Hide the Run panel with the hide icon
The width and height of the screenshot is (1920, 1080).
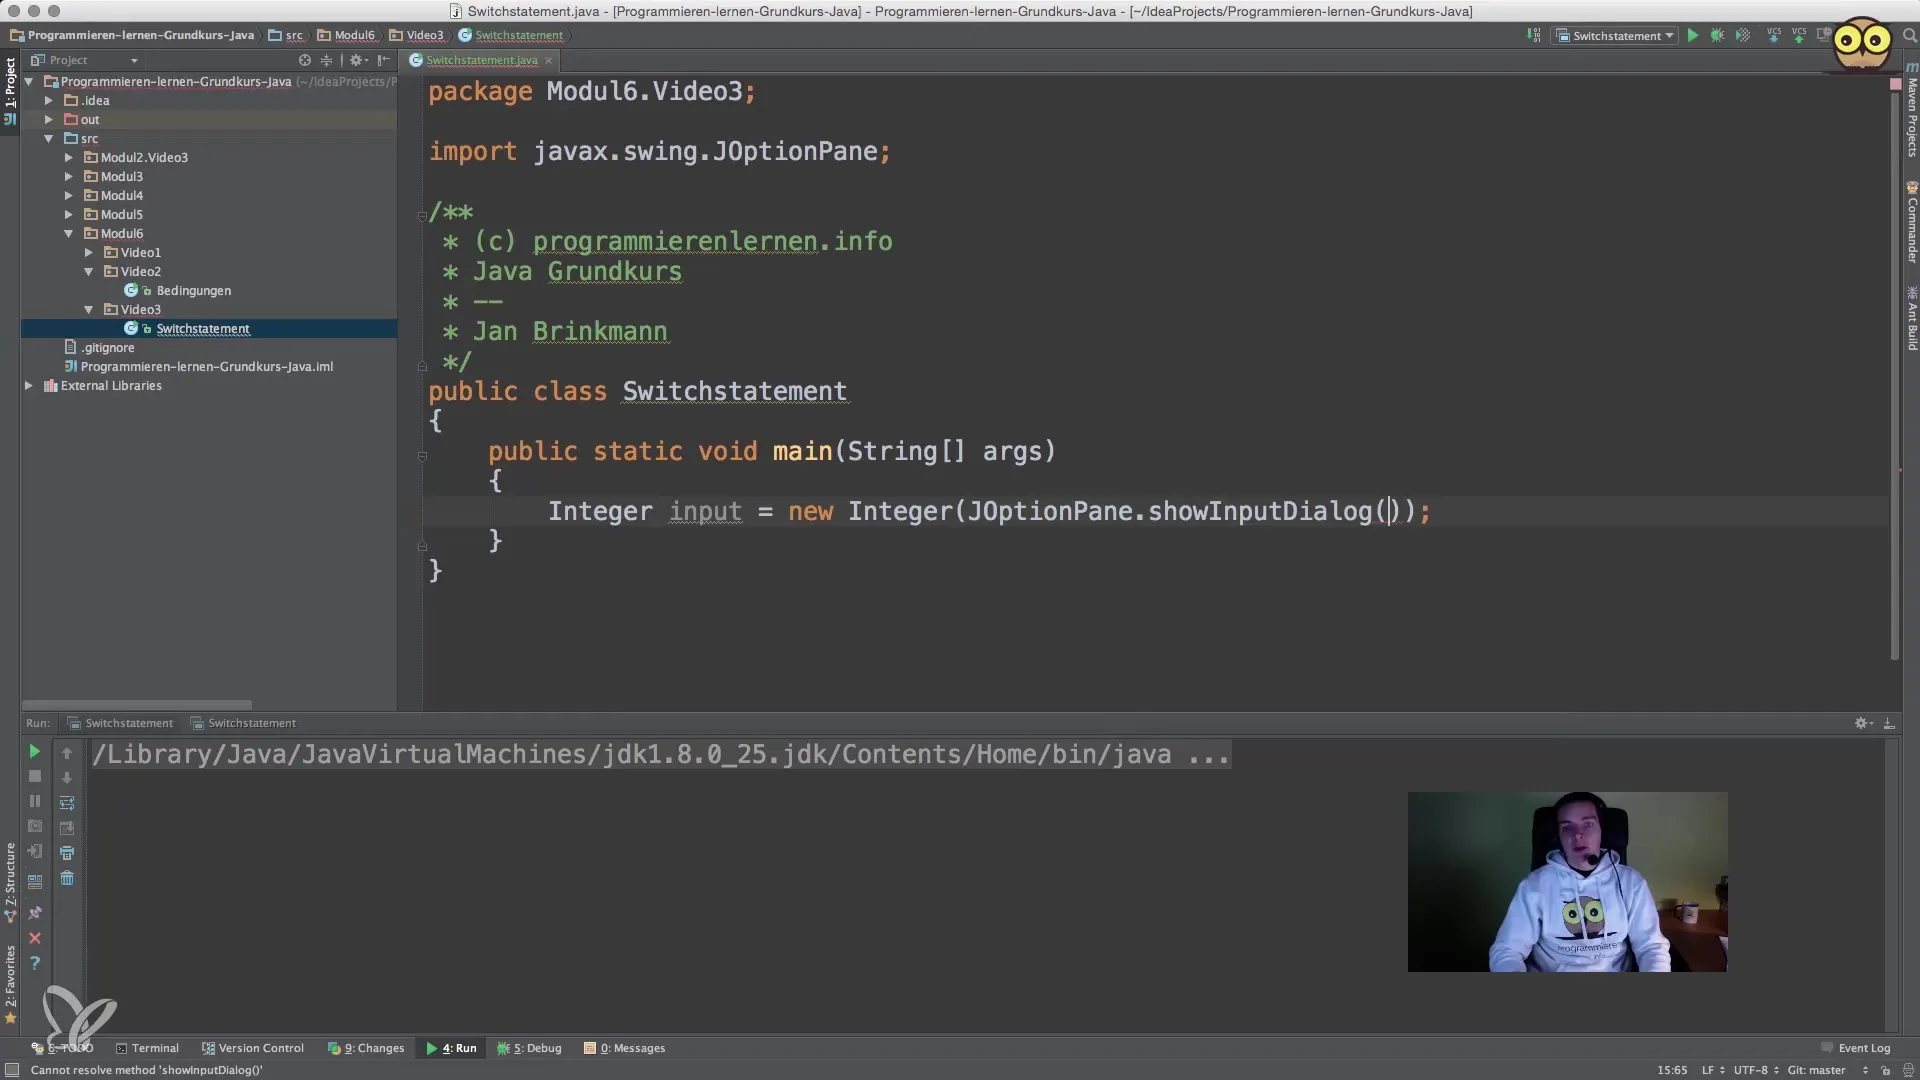[x=1889, y=723]
